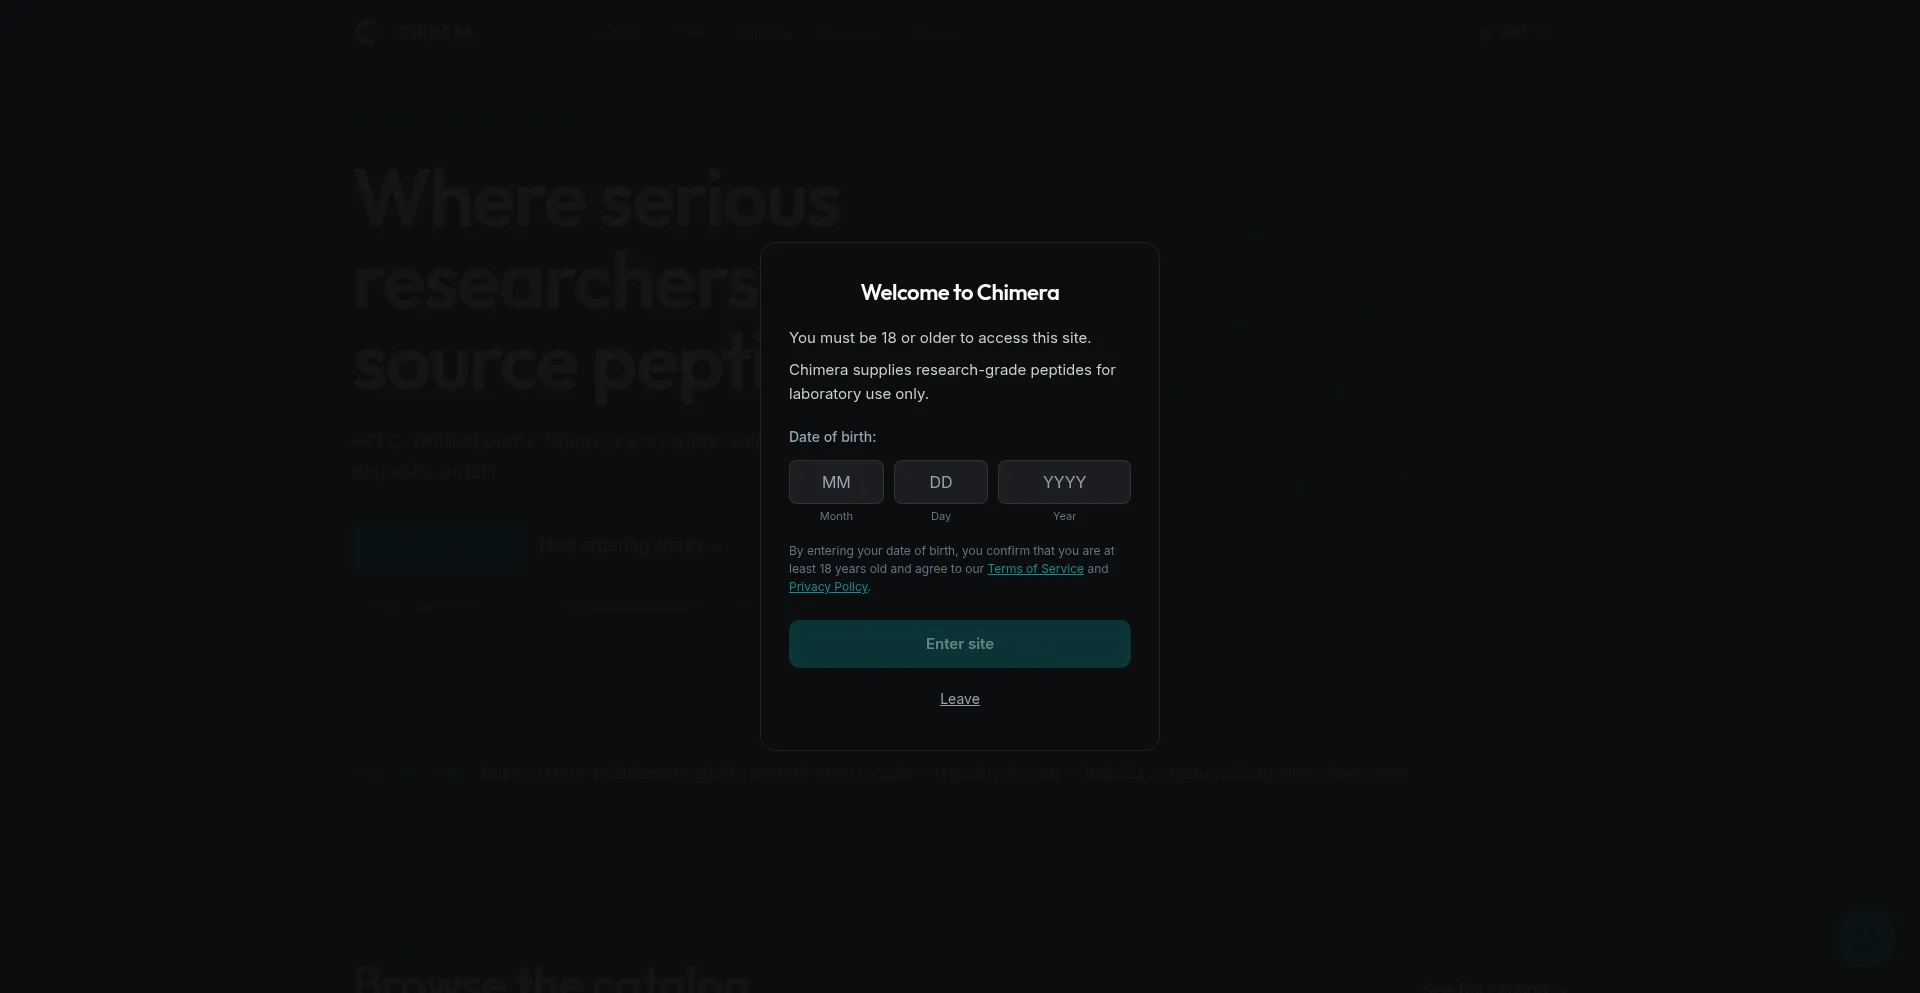Open the Terms of Service link
Screen dimensions: 1920x993
[x=1035, y=569]
